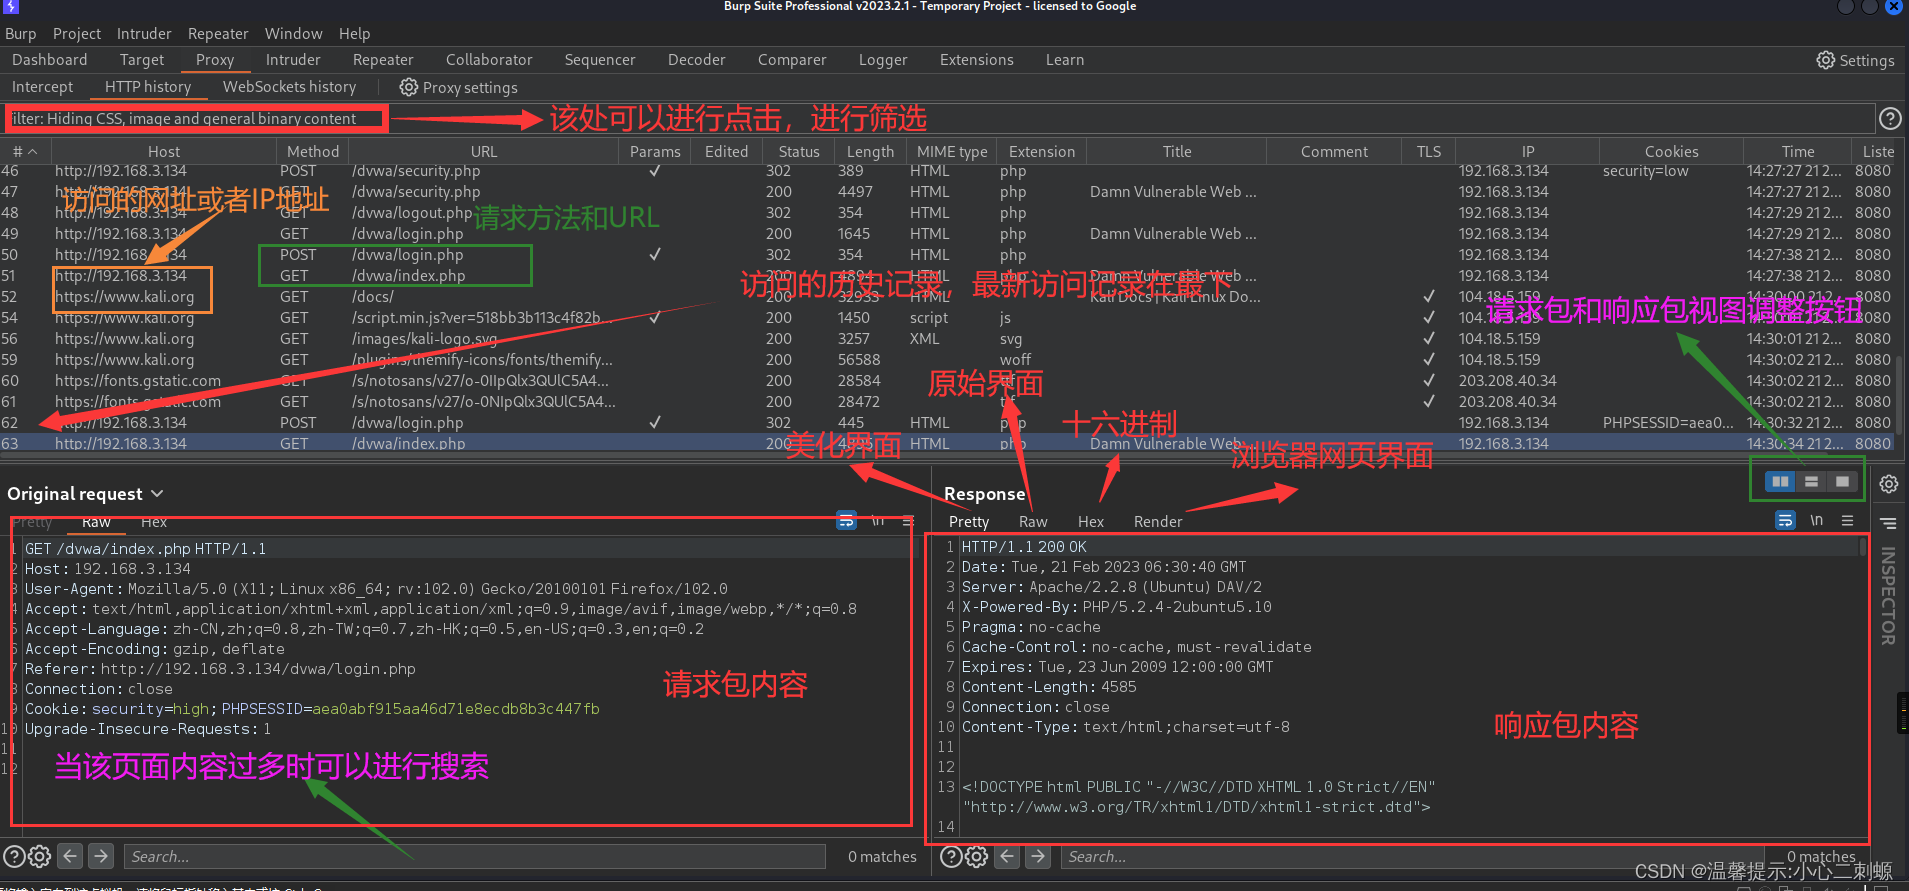This screenshot has height=891, width=1909.
Task: Show the response in Hex view
Action: point(1091,522)
